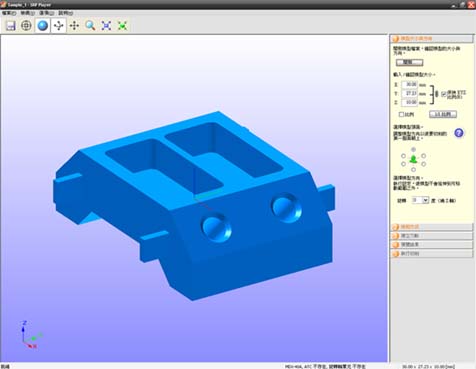
Task: Click the blue fit-to-screen icon
Action: click(x=106, y=26)
